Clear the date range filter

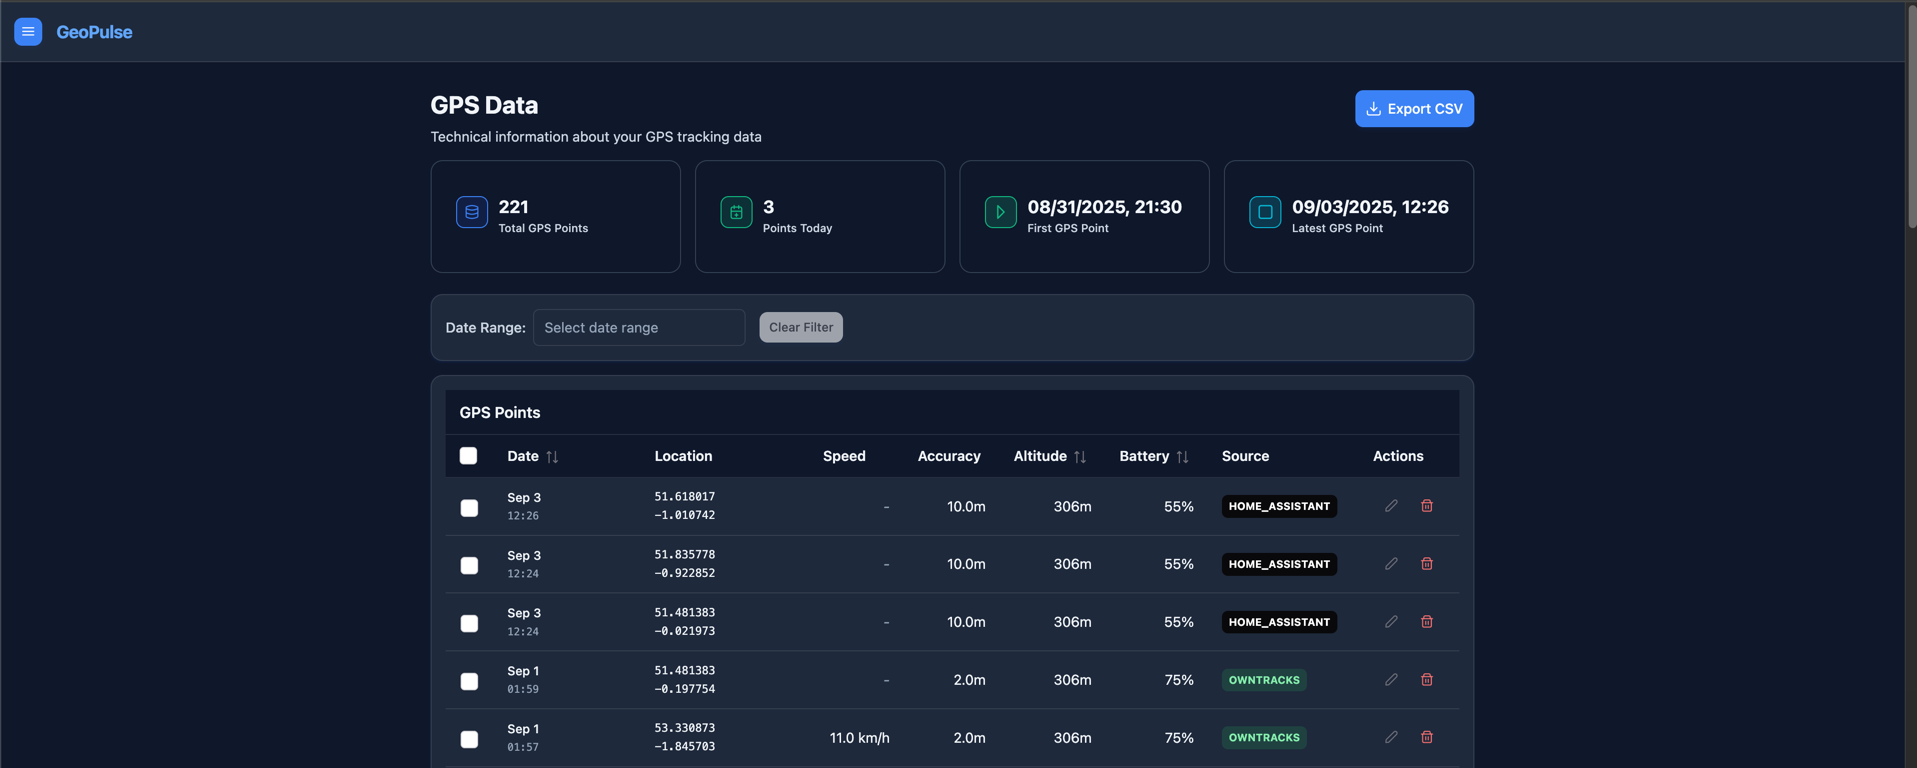click(801, 327)
